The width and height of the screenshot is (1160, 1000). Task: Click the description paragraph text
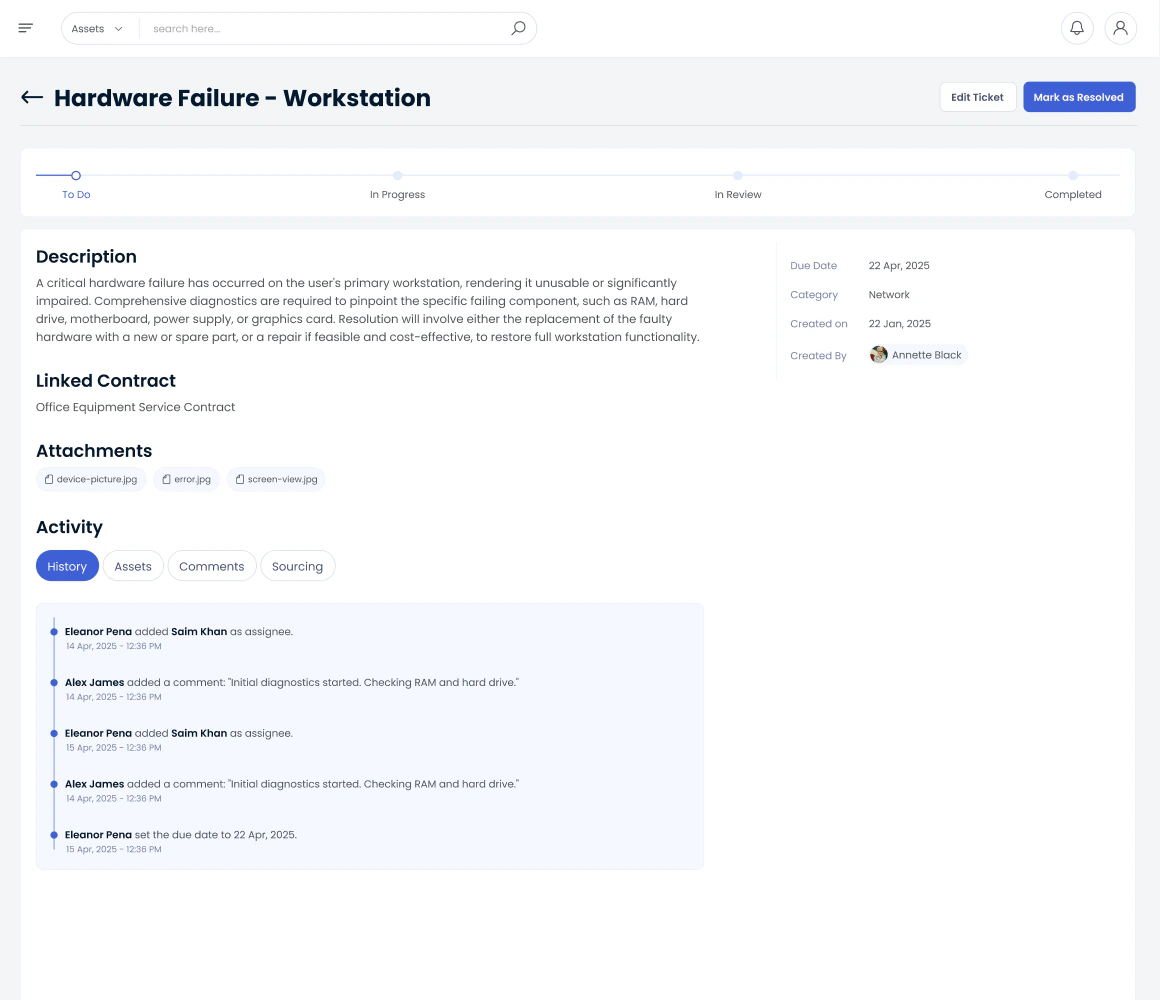click(x=368, y=310)
